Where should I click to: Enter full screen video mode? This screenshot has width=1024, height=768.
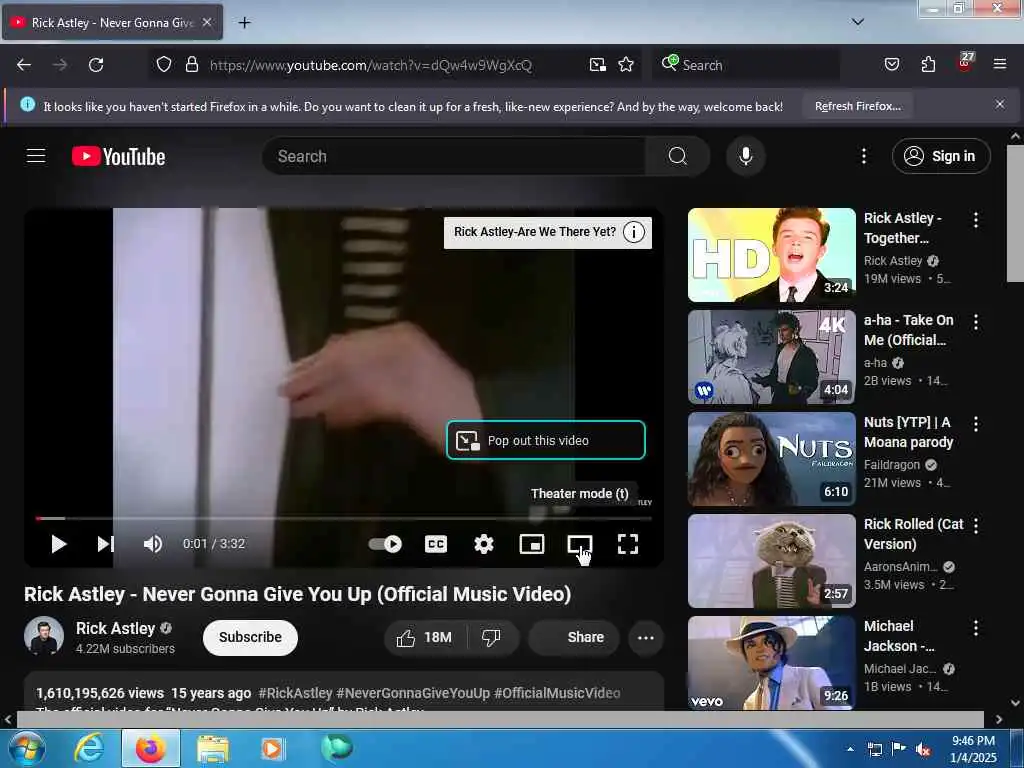tap(628, 544)
